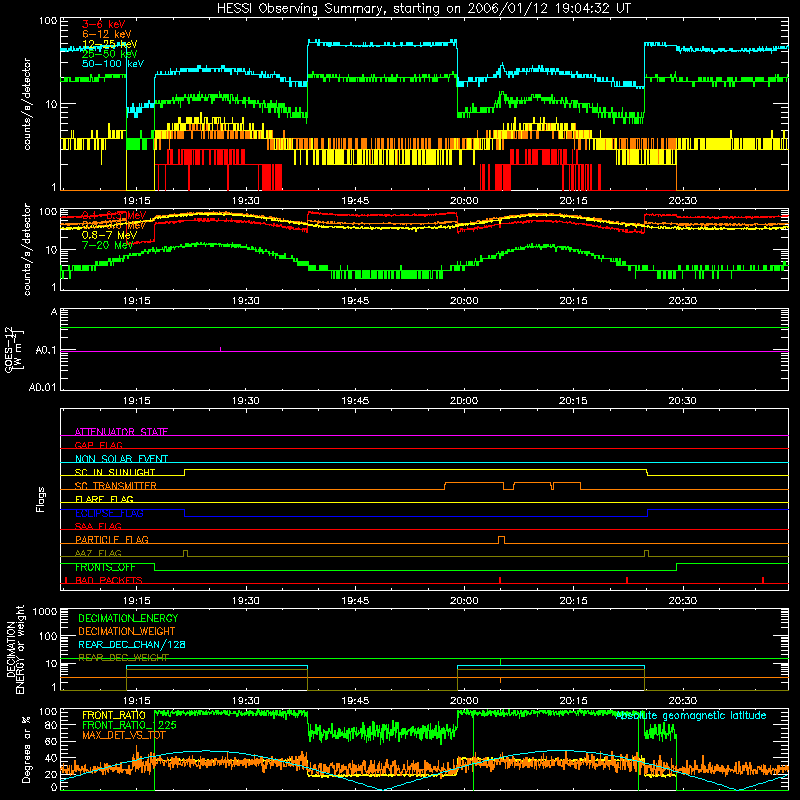Viewport: 800px width, 800px height.
Task: Select the orange SC_TRANSMITTER flag label
Action: click(116, 486)
